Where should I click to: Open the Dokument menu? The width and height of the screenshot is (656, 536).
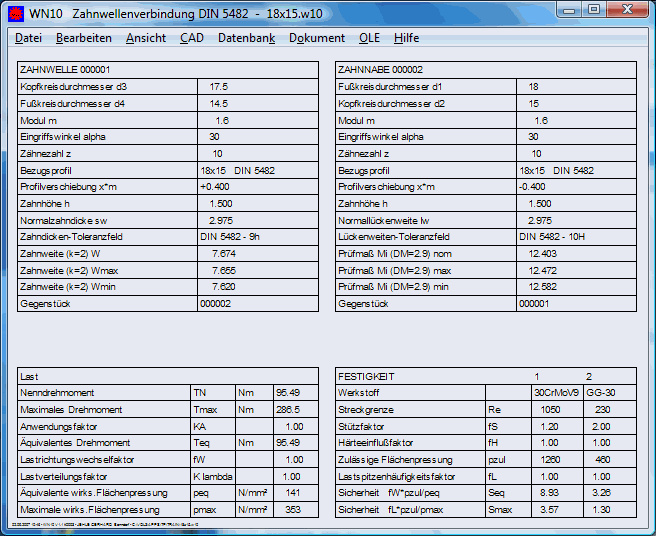tap(316, 38)
